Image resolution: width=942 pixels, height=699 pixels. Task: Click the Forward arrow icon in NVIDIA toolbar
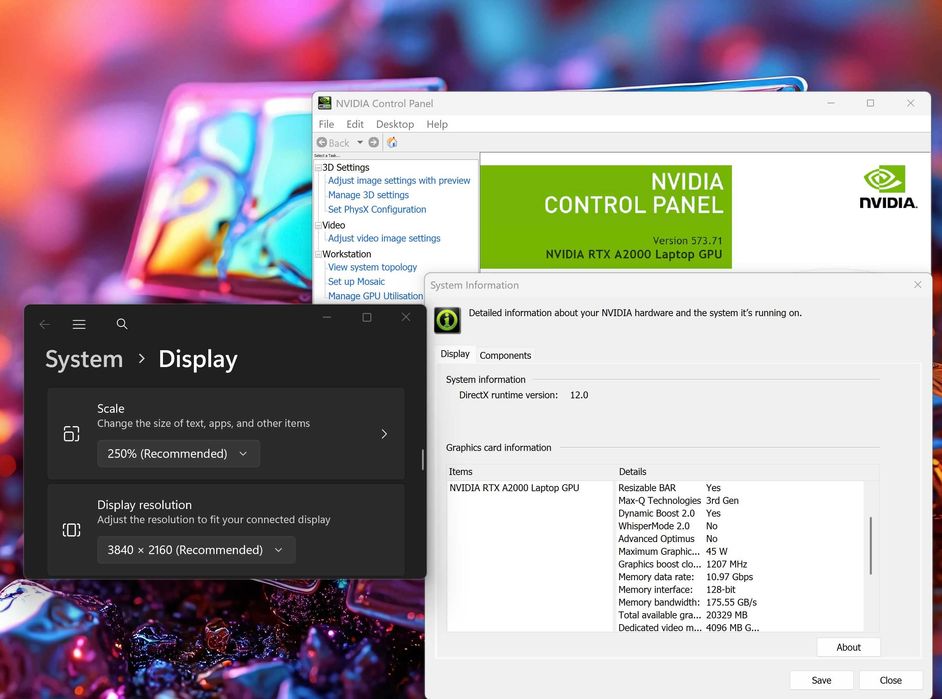coord(374,142)
